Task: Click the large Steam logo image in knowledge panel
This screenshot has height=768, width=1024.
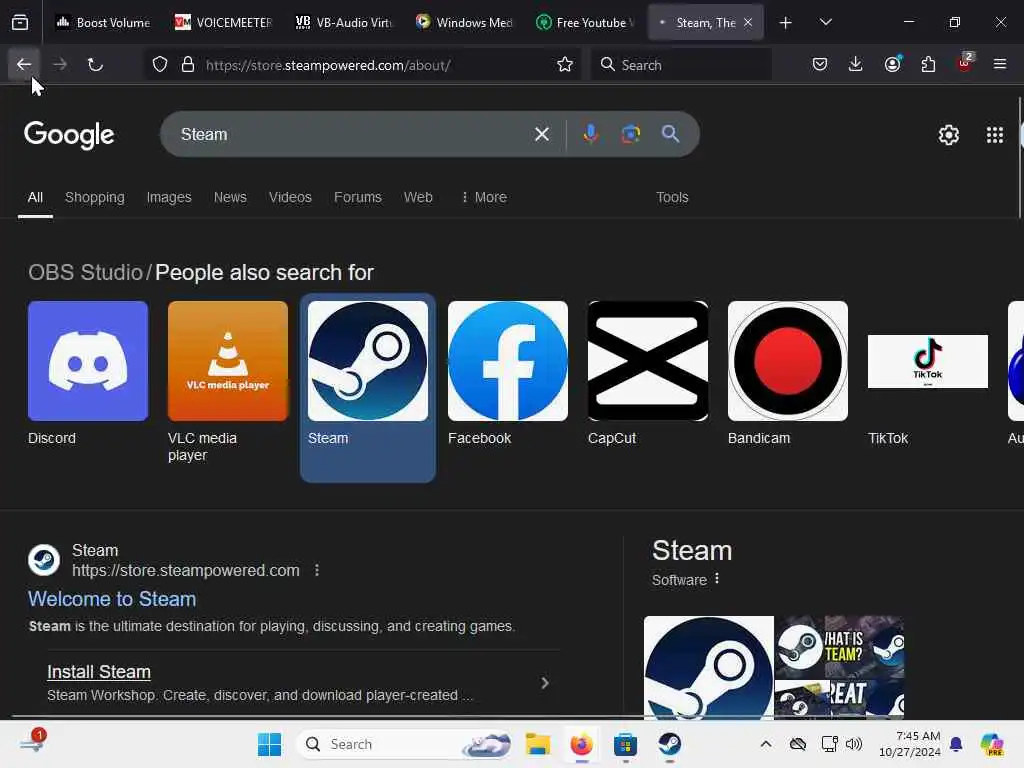Action: point(709,667)
